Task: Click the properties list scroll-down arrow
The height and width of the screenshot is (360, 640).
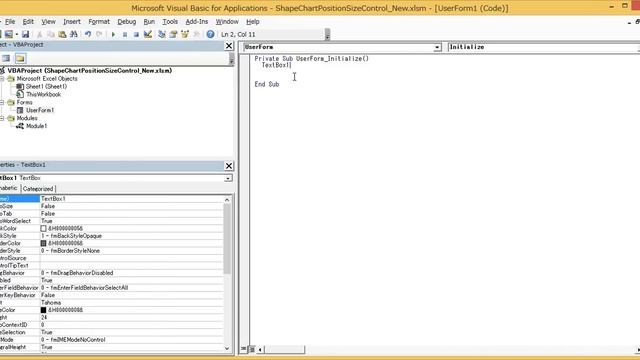Action: (x=227, y=348)
